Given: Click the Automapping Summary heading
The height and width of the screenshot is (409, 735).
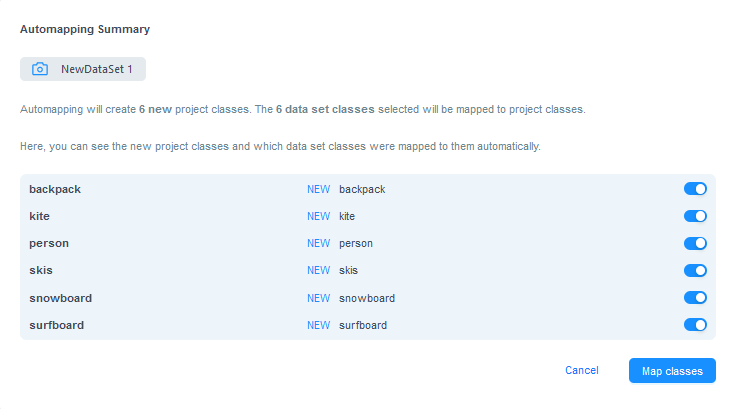Looking at the screenshot, I should tap(85, 29).
